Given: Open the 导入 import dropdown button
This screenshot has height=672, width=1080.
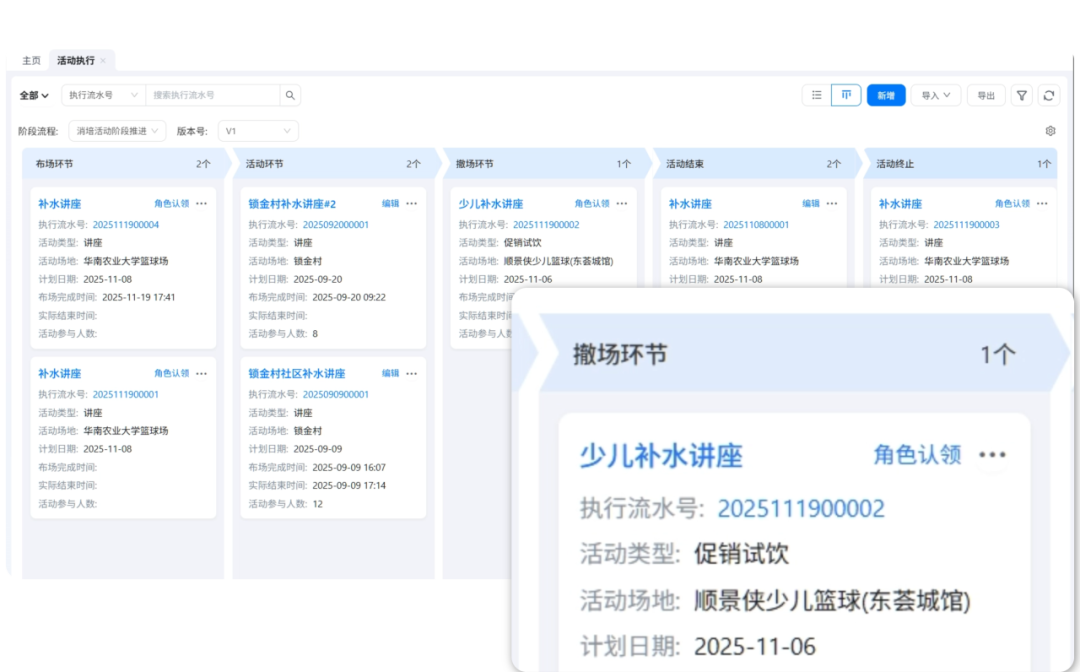Looking at the screenshot, I should 936,94.
